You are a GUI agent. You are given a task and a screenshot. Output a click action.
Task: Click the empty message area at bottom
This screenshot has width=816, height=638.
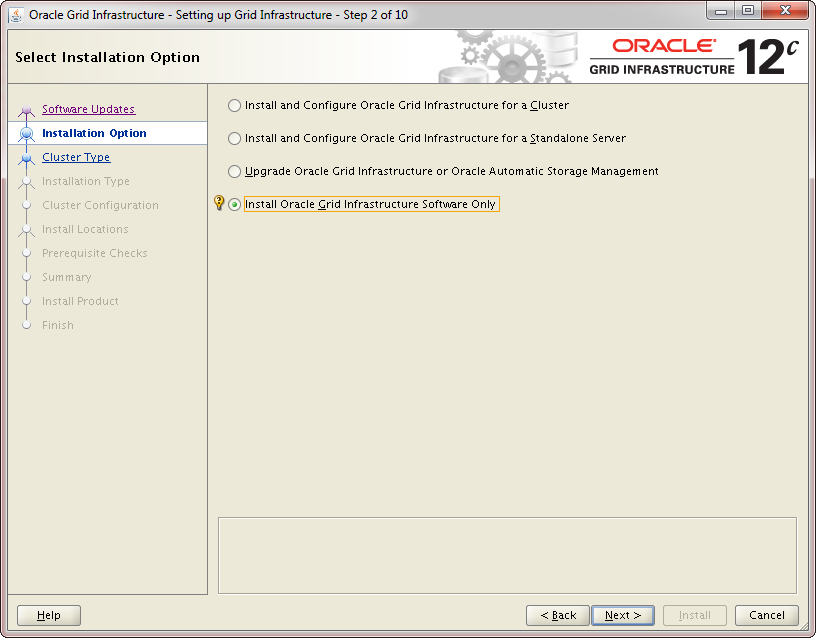[x=507, y=555]
